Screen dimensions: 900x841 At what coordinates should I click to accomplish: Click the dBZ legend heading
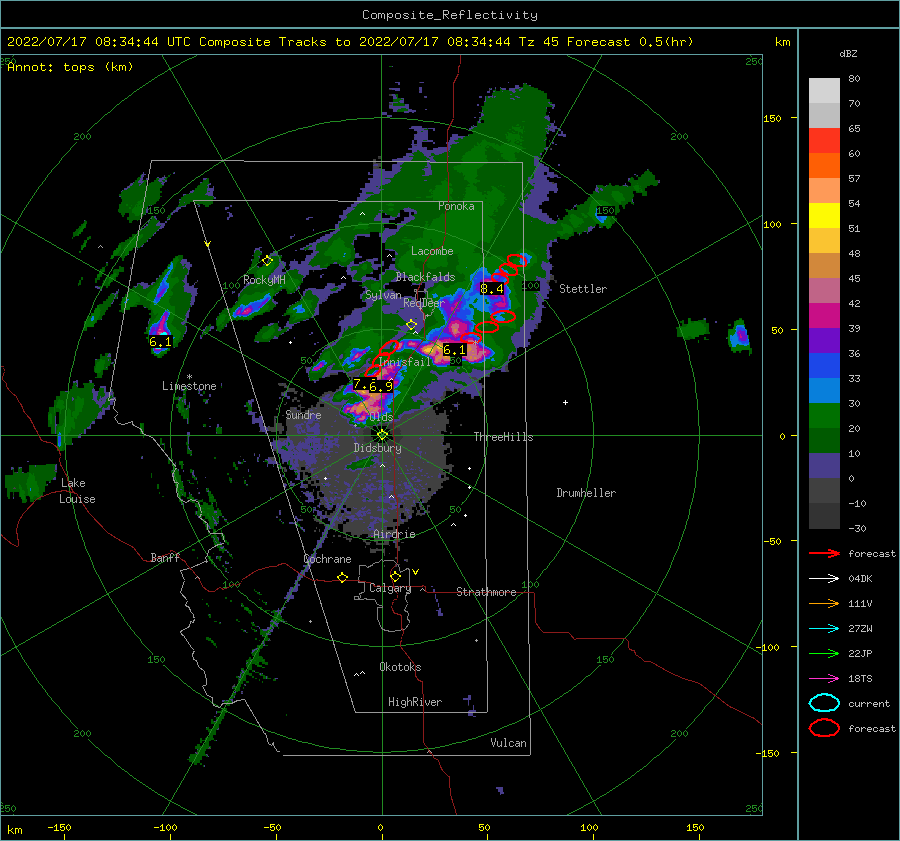(x=848, y=54)
